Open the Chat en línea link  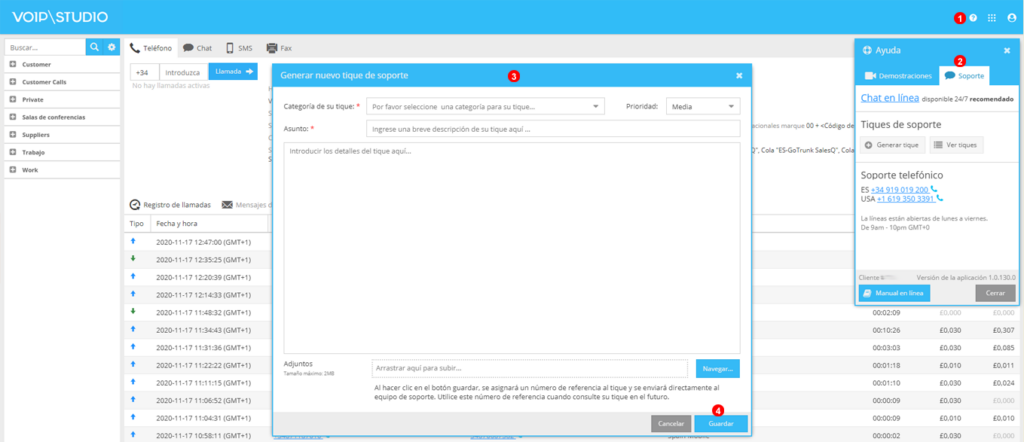(x=890, y=99)
